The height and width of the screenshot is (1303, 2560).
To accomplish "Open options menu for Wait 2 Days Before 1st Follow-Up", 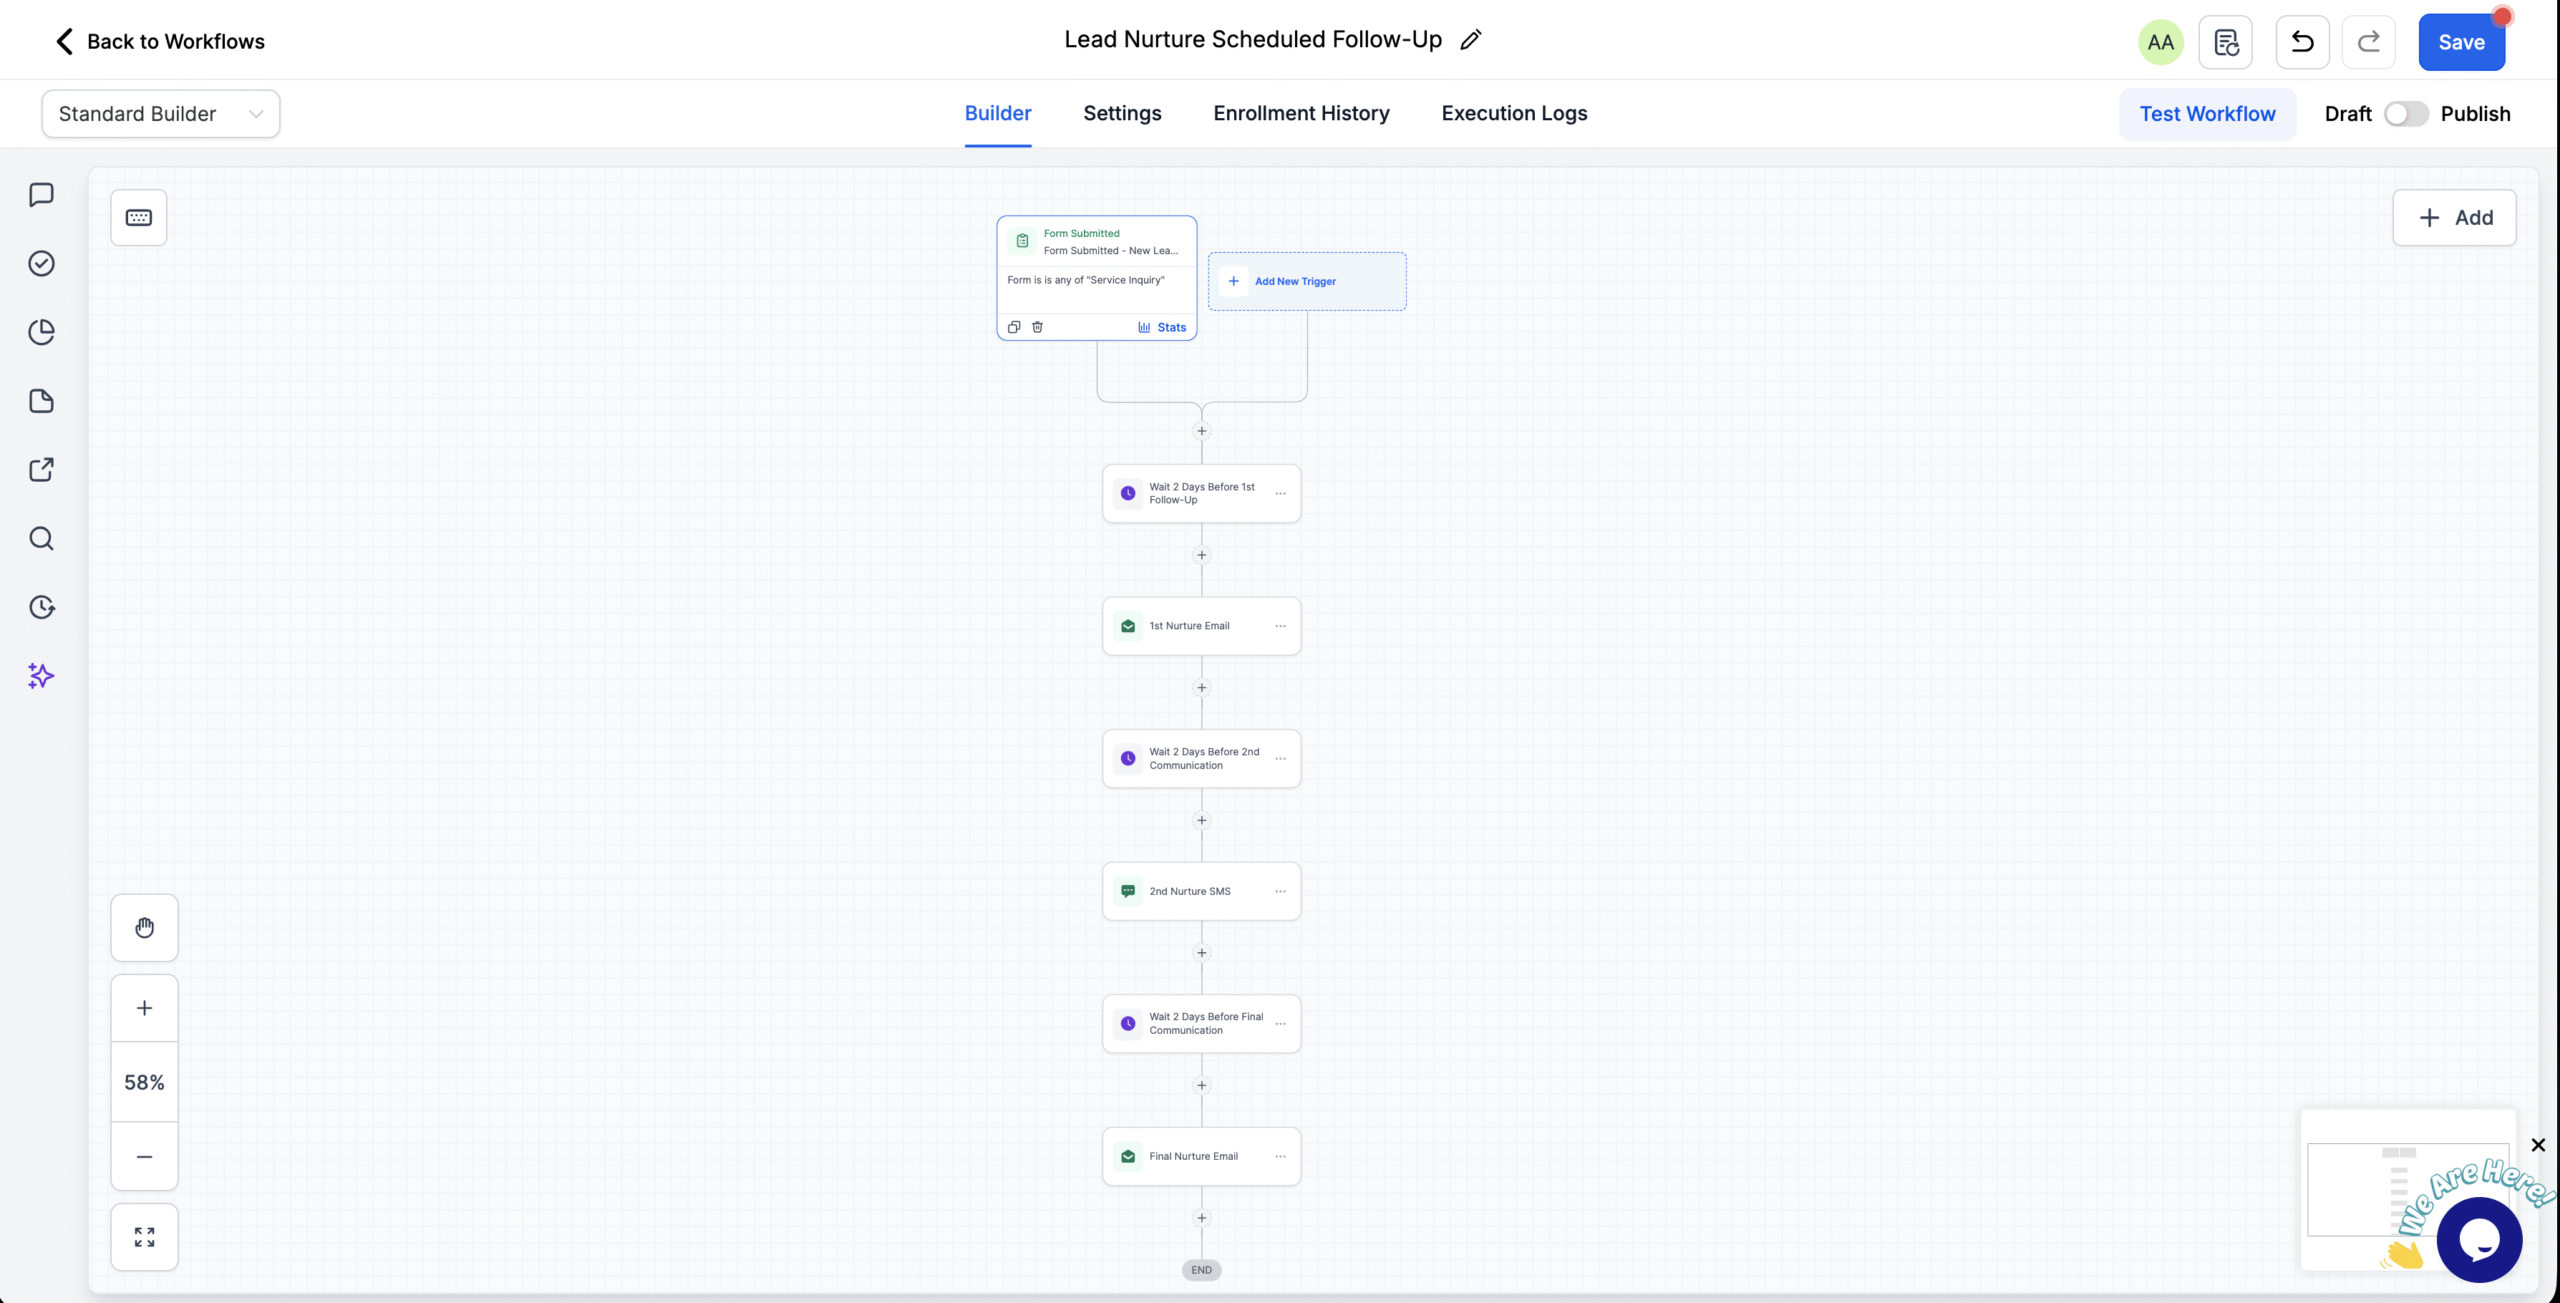I will [1280, 494].
